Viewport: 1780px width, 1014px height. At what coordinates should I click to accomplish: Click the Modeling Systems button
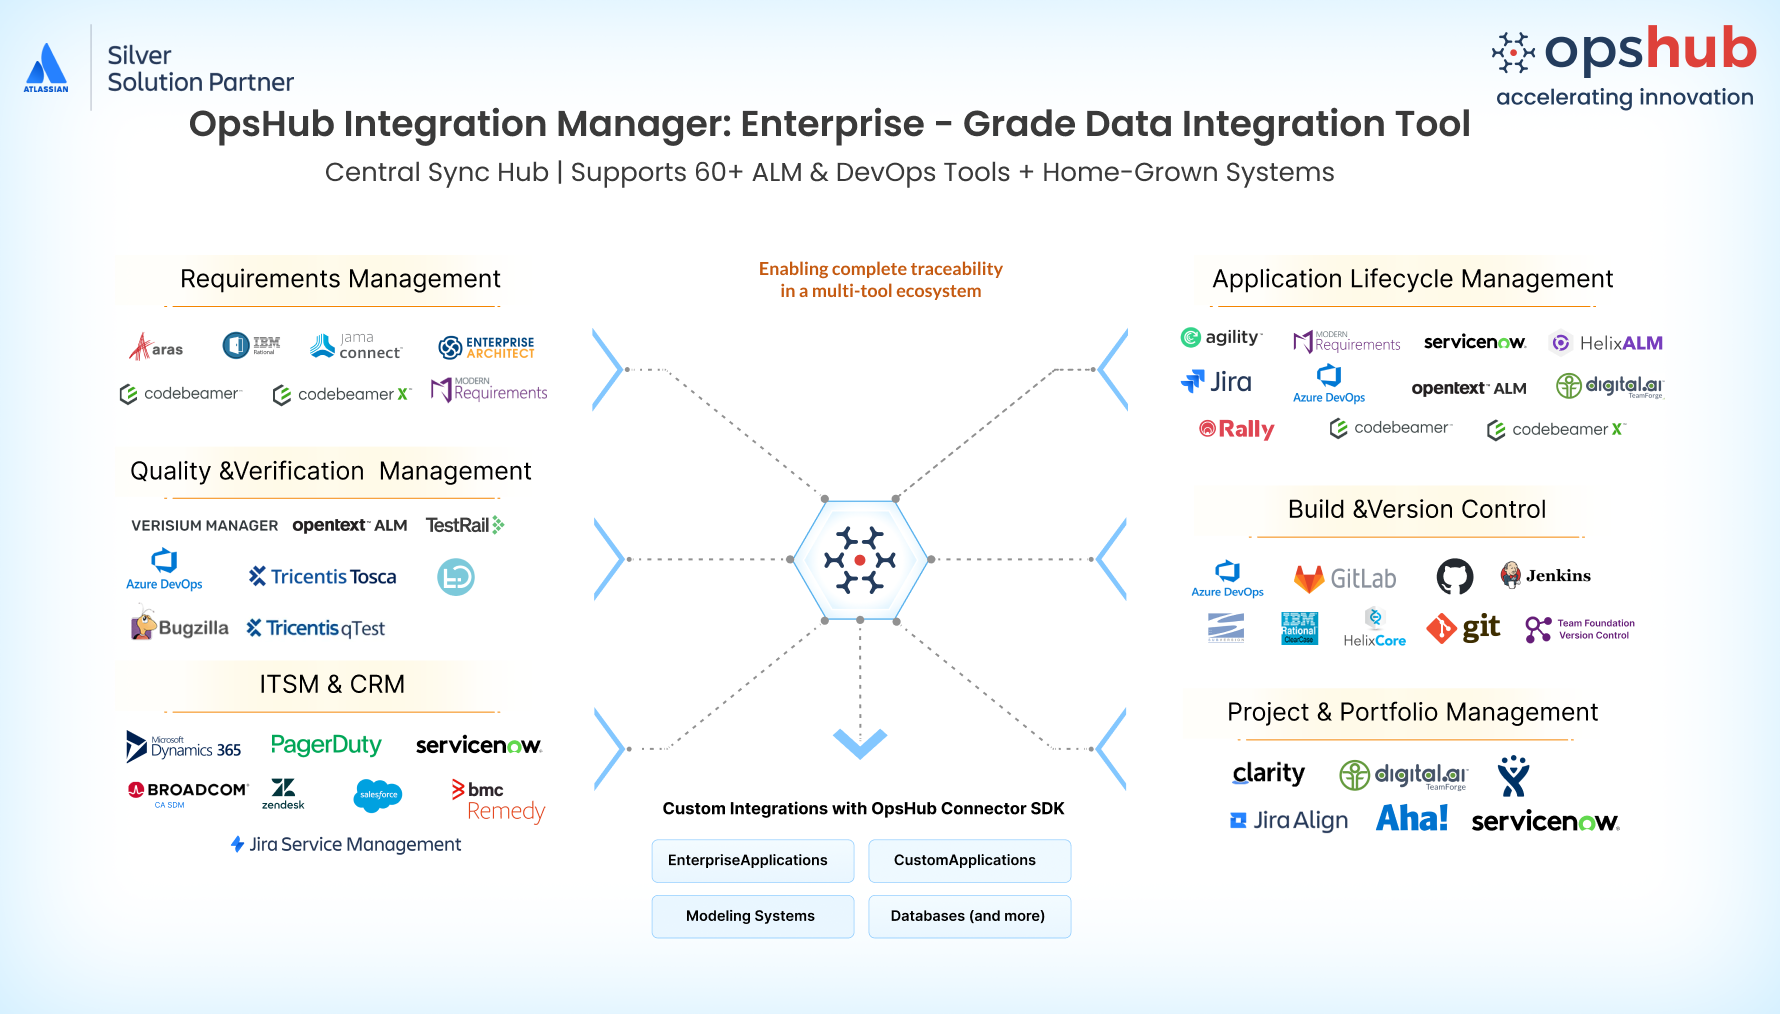[x=752, y=916]
